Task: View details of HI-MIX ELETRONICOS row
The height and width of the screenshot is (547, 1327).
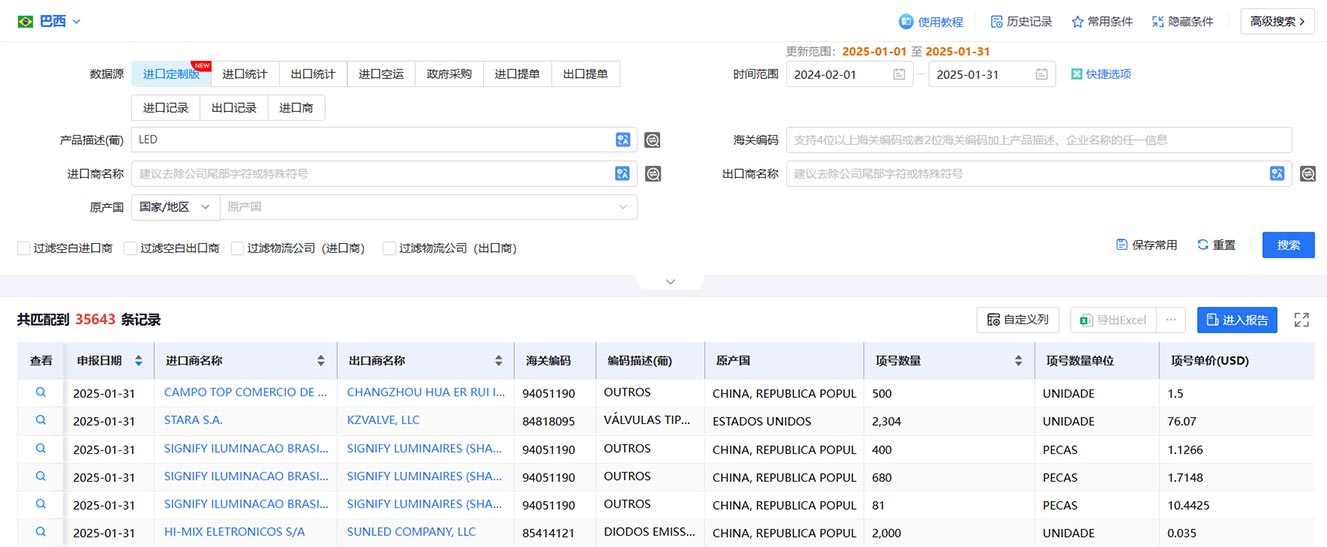Action: point(41,532)
